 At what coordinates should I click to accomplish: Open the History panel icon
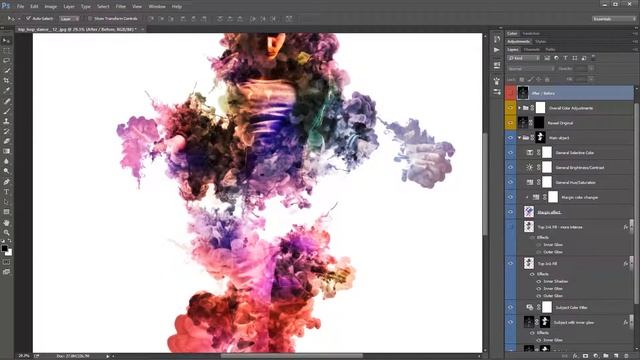[497, 39]
